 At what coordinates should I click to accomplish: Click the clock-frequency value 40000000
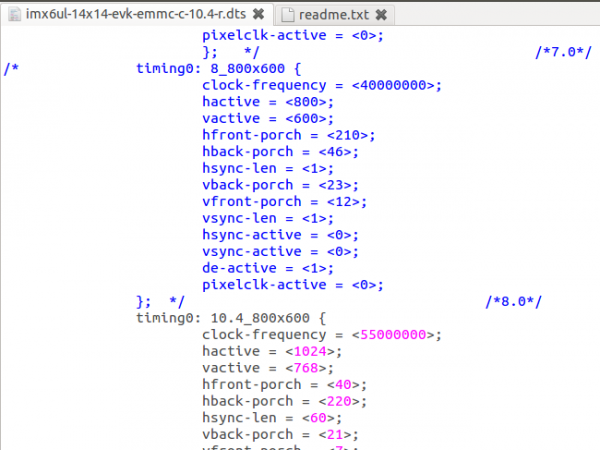coord(395,85)
